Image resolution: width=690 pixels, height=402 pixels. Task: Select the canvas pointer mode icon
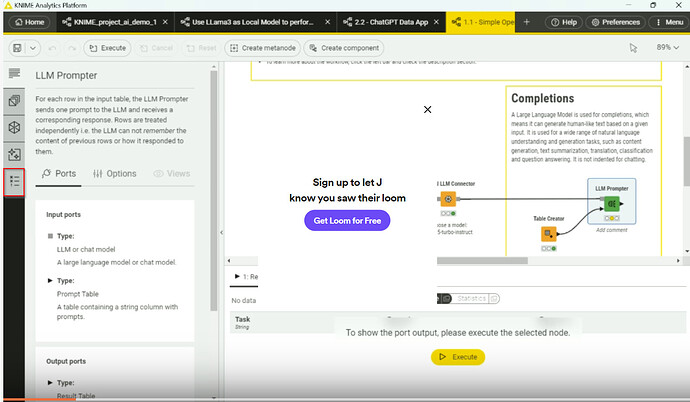click(x=633, y=48)
